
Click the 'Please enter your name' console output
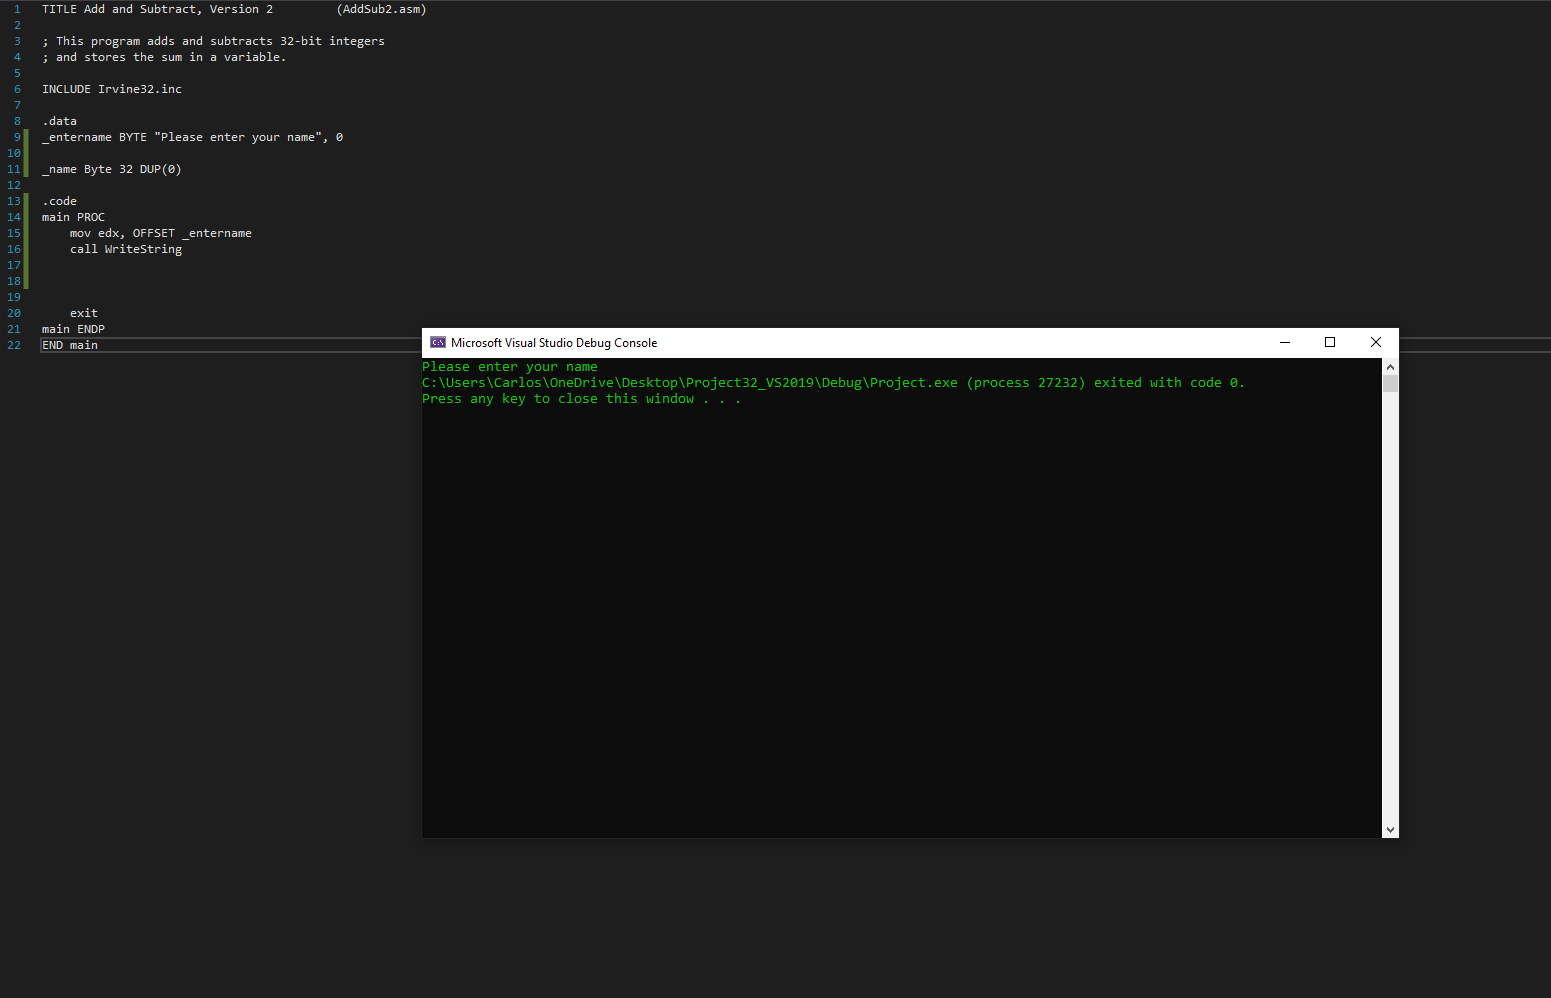[510, 366]
